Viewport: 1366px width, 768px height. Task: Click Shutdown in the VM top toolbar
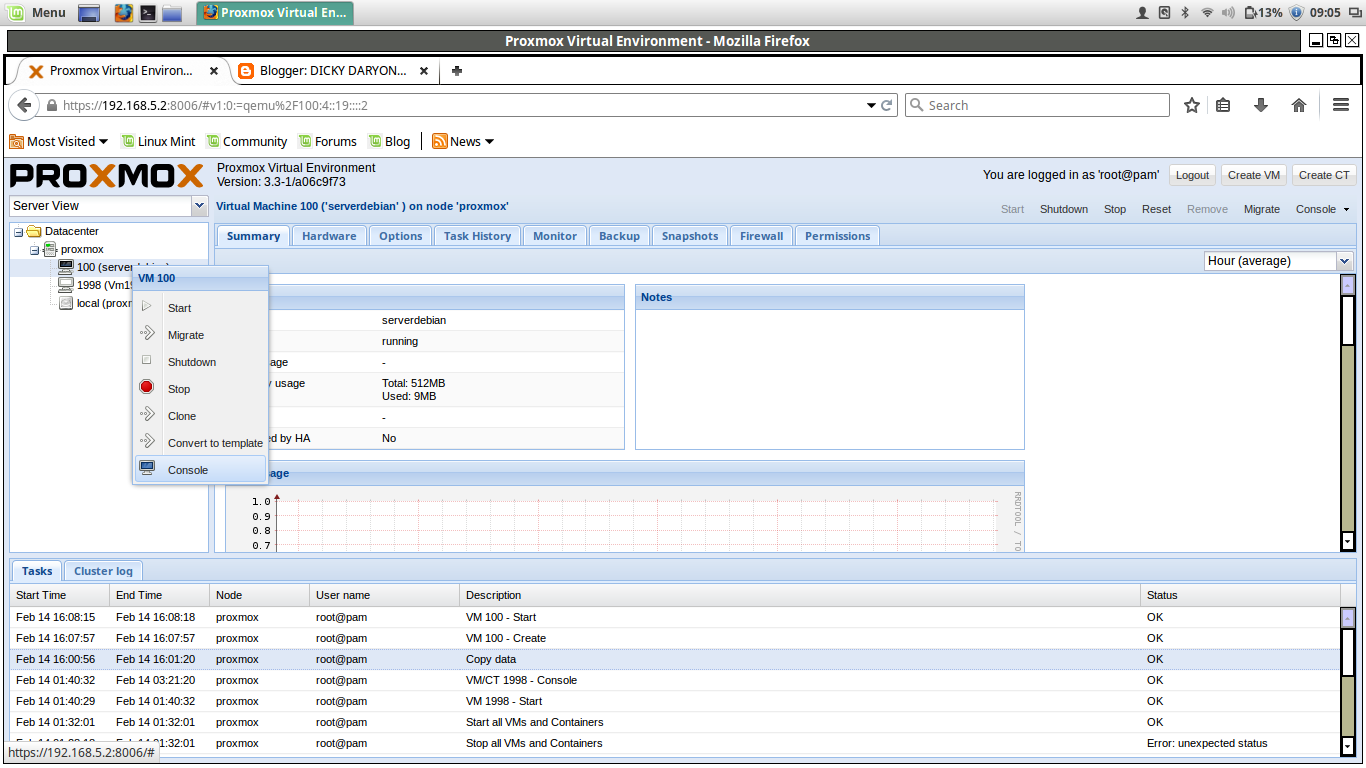(1064, 209)
